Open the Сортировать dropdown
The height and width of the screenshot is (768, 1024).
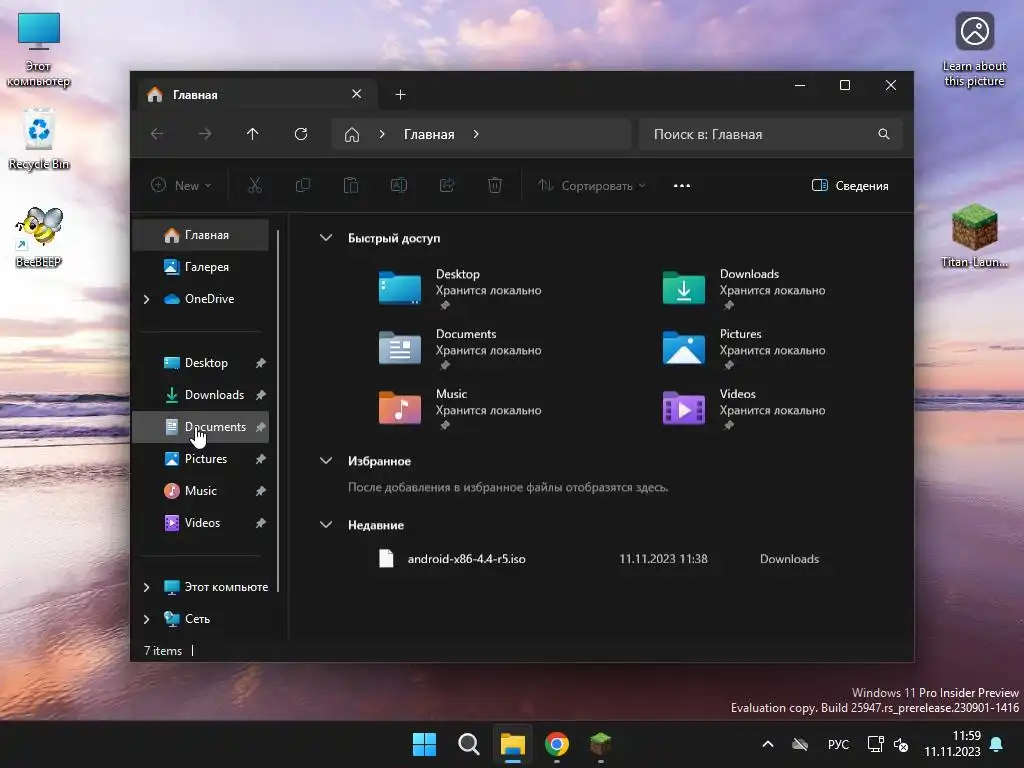(592, 185)
